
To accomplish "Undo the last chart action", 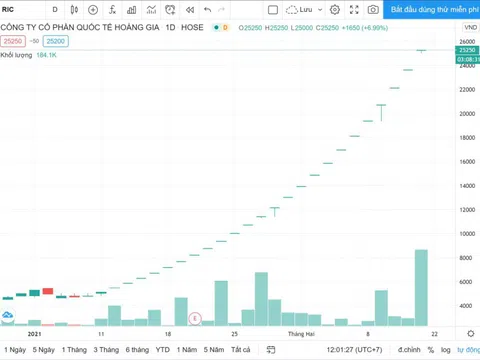I will (208, 10).
